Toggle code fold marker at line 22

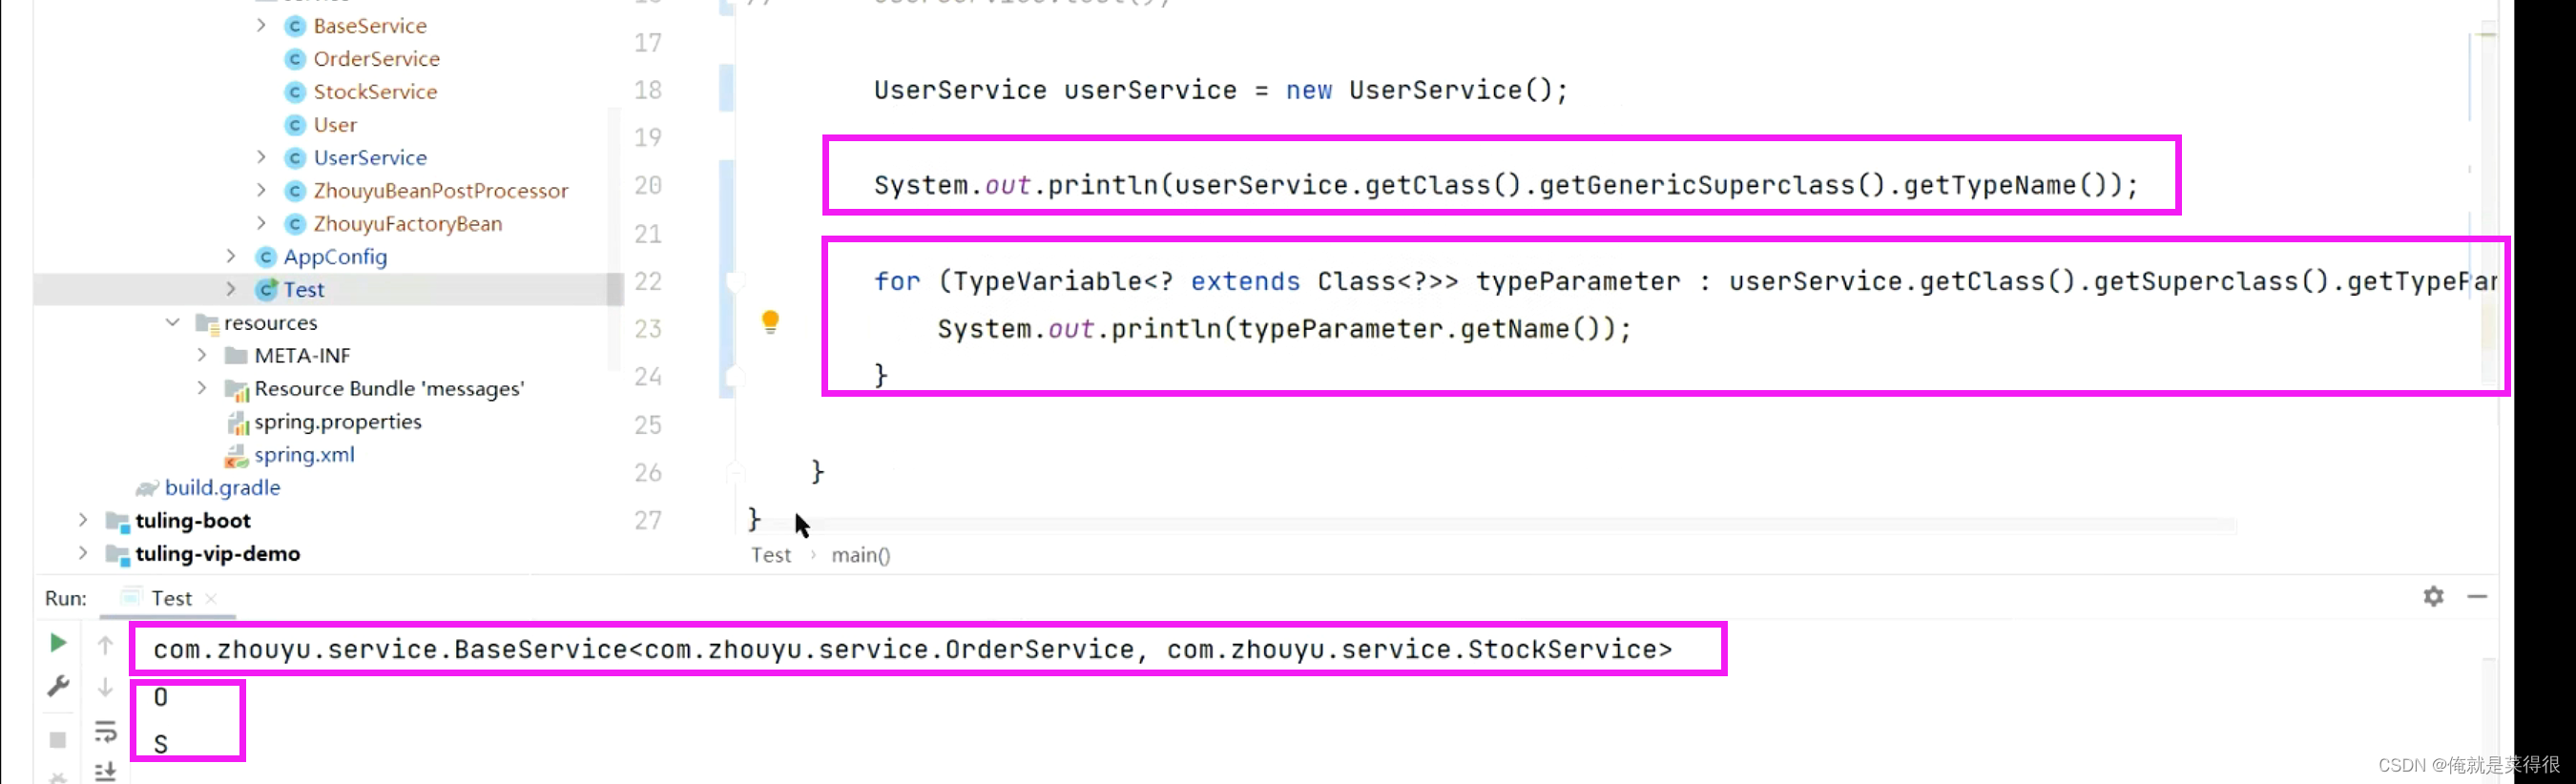pos(734,281)
